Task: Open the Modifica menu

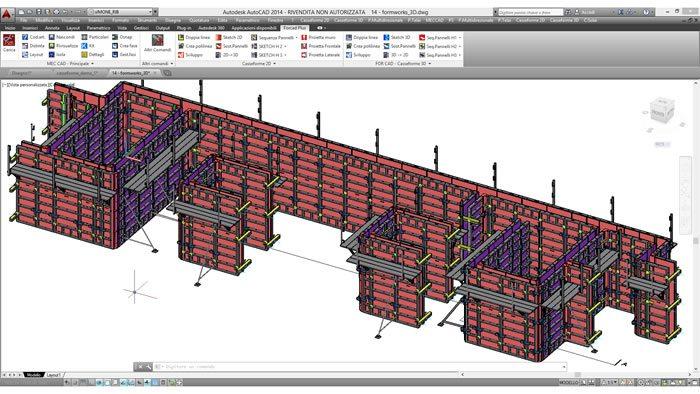Action: pos(44,20)
